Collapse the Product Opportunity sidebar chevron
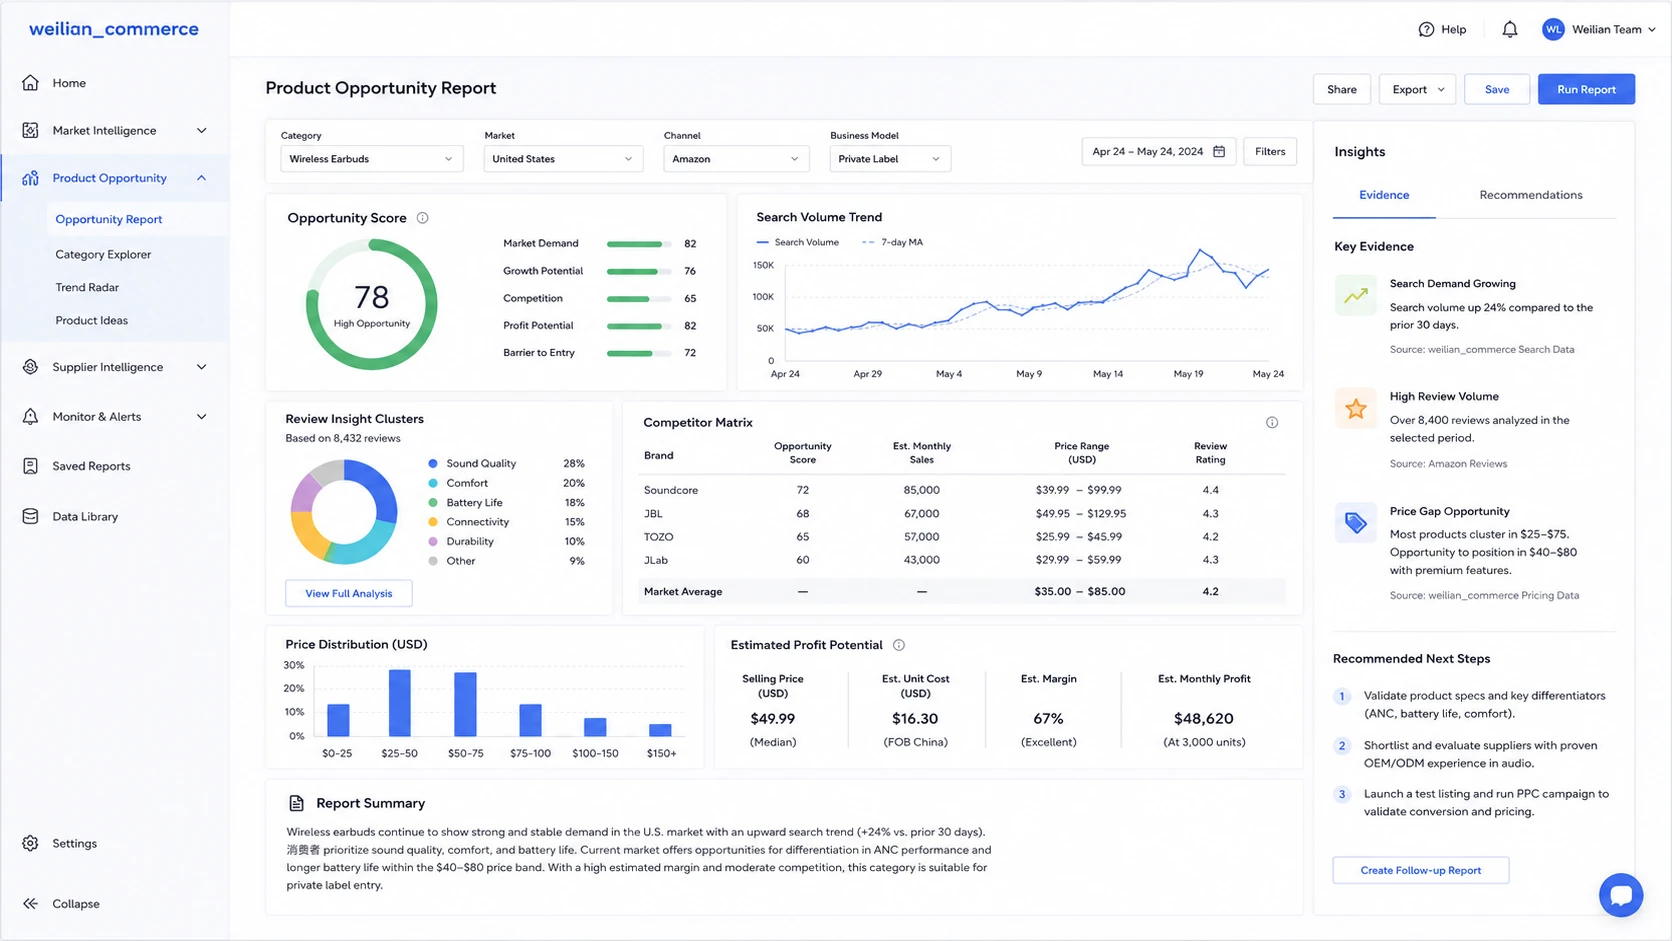This screenshot has height=941, width=1672. (x=202, y=178)
